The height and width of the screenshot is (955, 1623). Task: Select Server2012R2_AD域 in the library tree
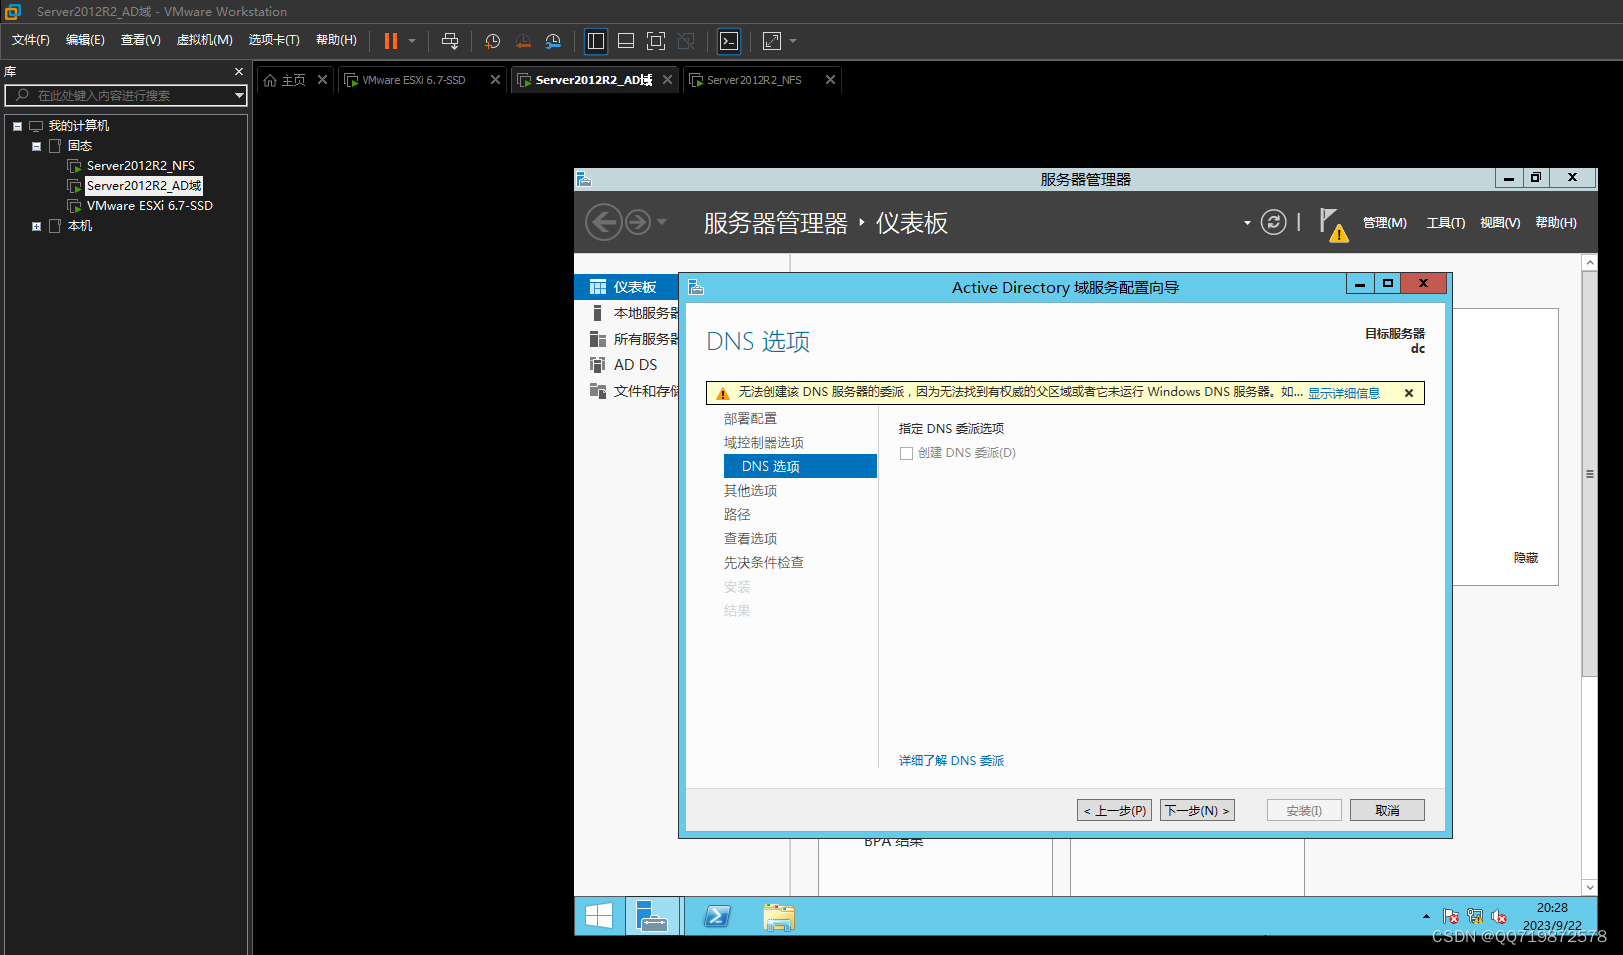point(144,186)
